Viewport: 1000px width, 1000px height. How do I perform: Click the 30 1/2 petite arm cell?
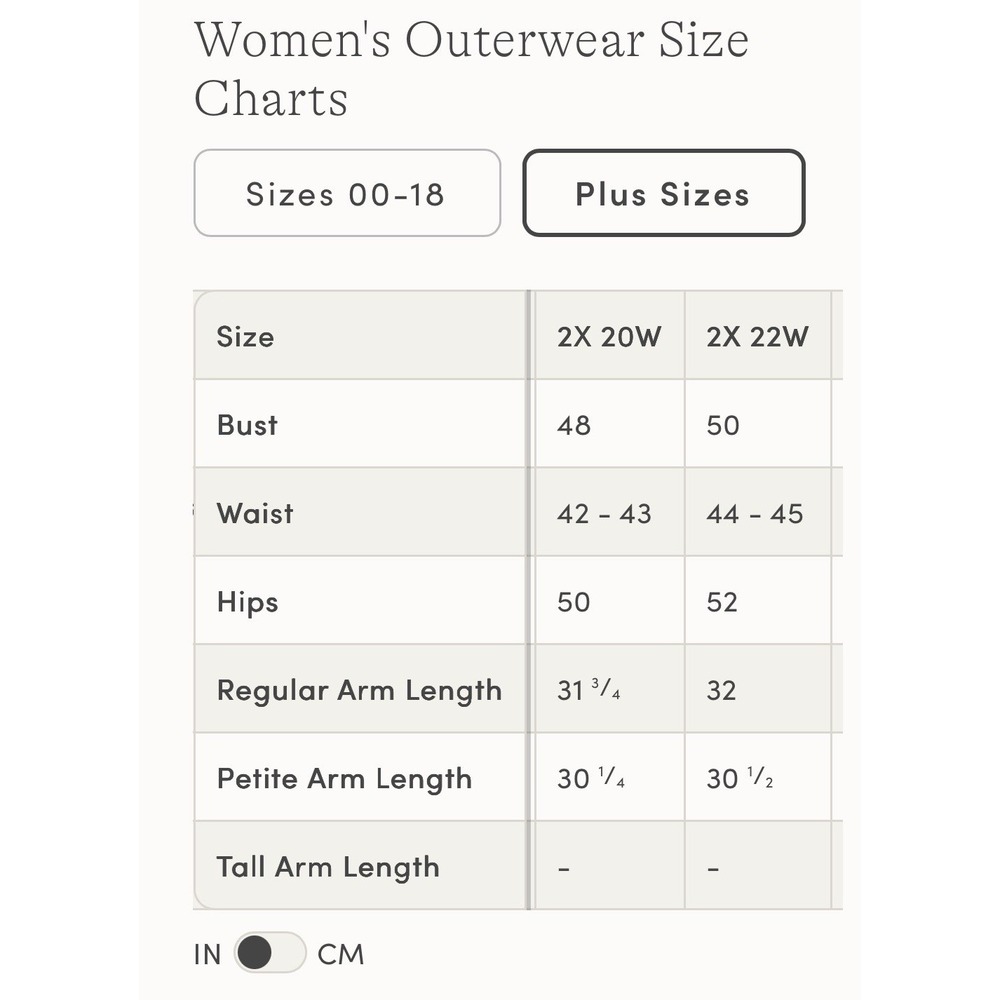(758, 777)
